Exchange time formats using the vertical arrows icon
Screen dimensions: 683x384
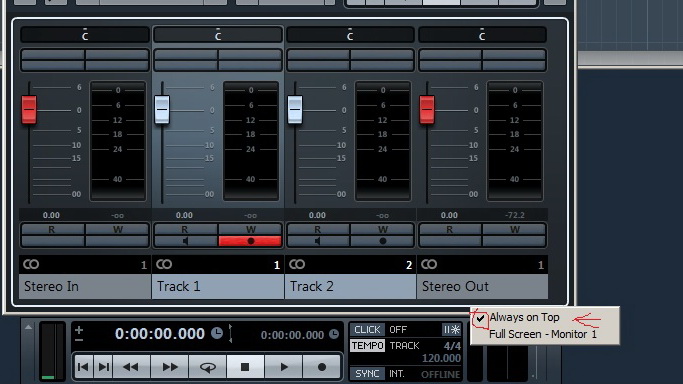point(231,333)
